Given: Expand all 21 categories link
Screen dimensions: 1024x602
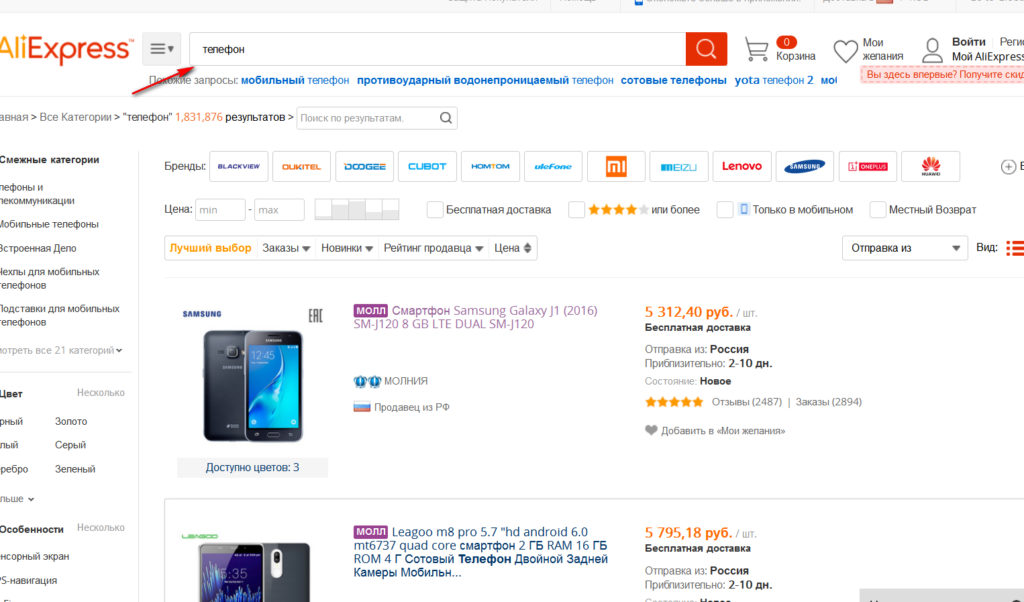Looking at the screenshot, I should coord(61,350).
